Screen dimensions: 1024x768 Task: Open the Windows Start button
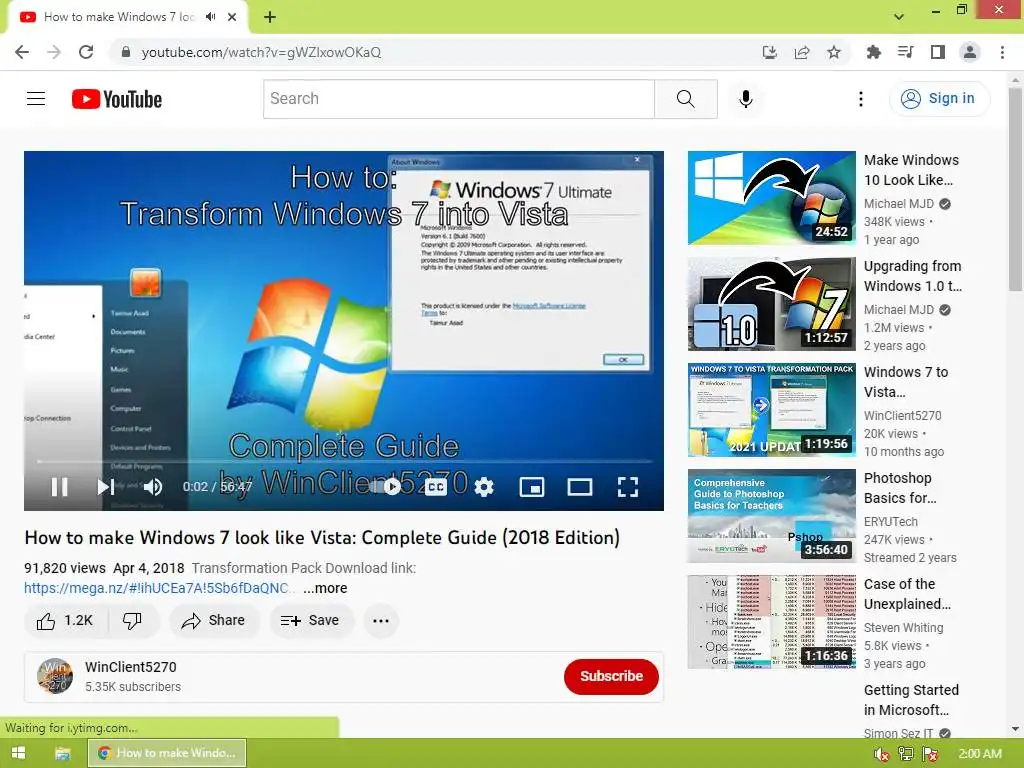(x=18, y=753)
